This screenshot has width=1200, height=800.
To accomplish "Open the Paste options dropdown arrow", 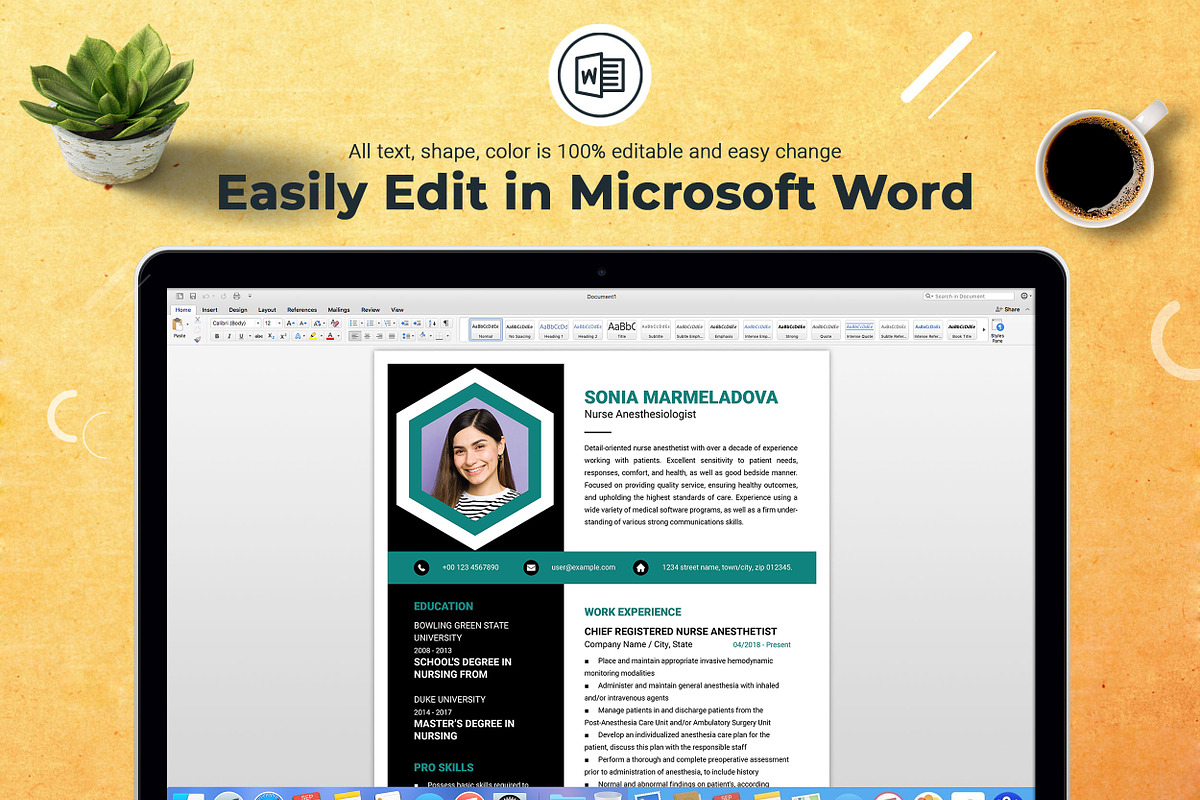I will click(187, 324).
